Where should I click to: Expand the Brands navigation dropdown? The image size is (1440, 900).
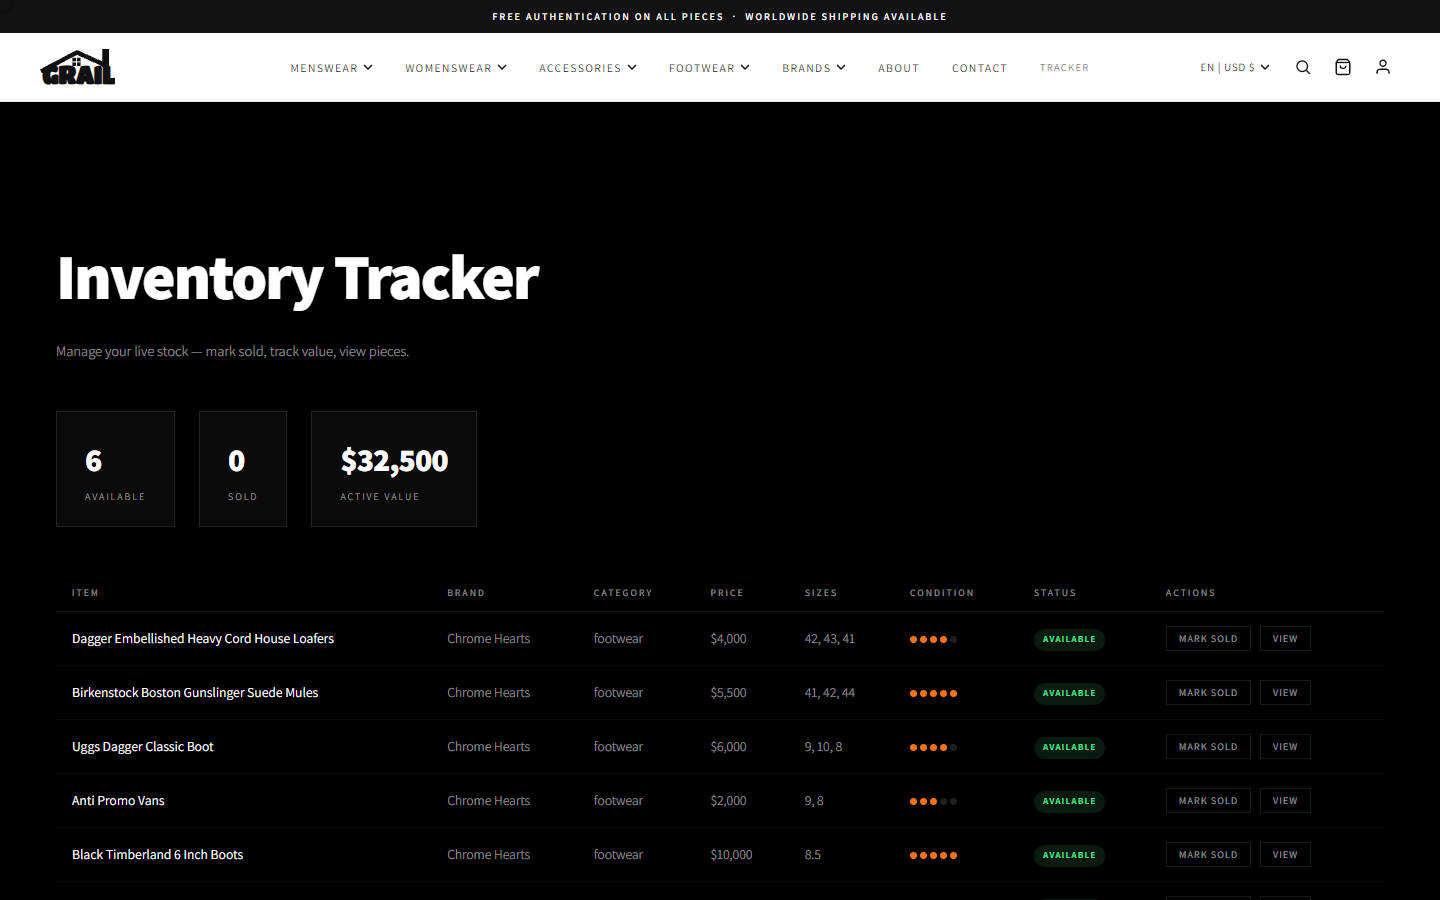click(x=813, y=68)
